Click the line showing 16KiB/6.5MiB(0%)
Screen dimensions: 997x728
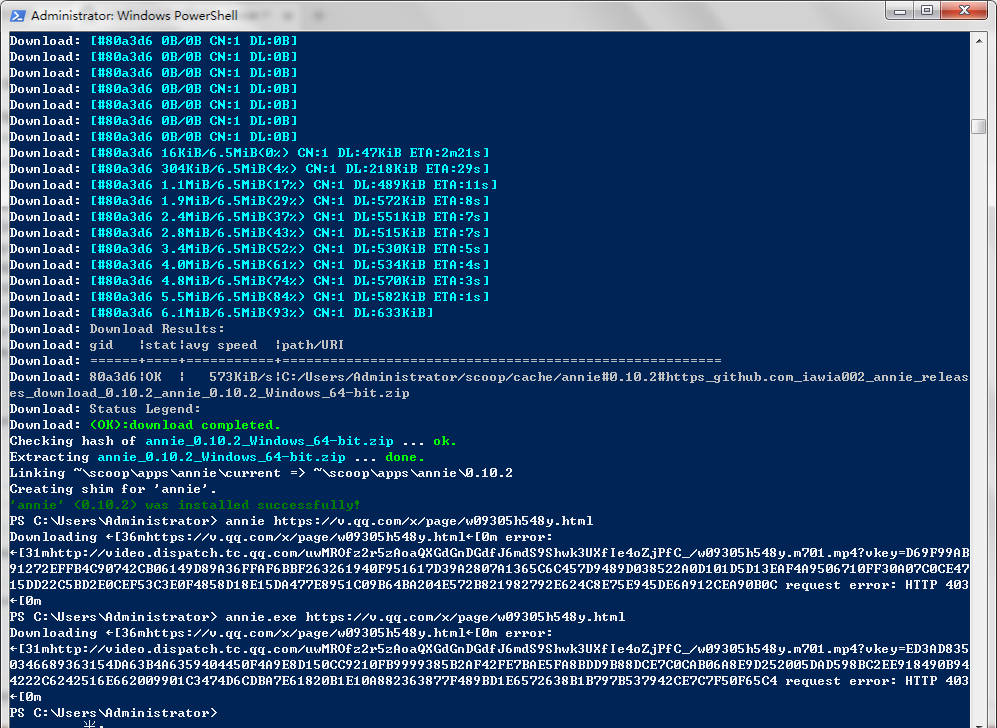249,153
